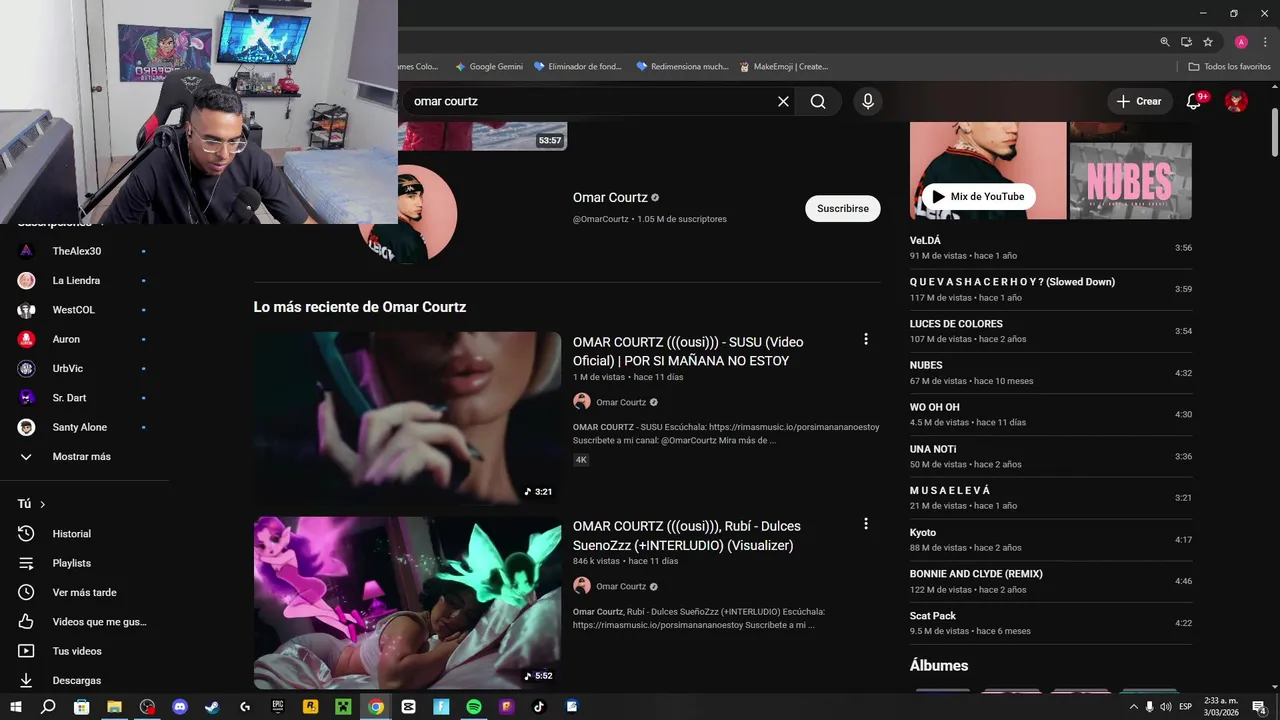The height and width of the screenshot is (720, 1280).
Task: Open the NUBES thumbnail in the mix card
Action: (1130, 181)
